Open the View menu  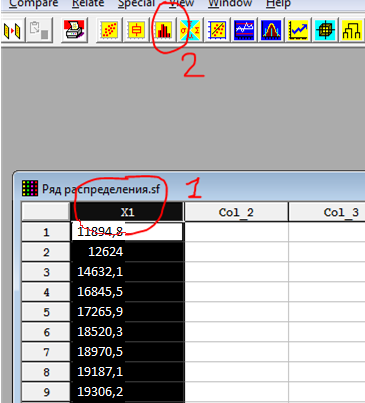pos(181,4)
